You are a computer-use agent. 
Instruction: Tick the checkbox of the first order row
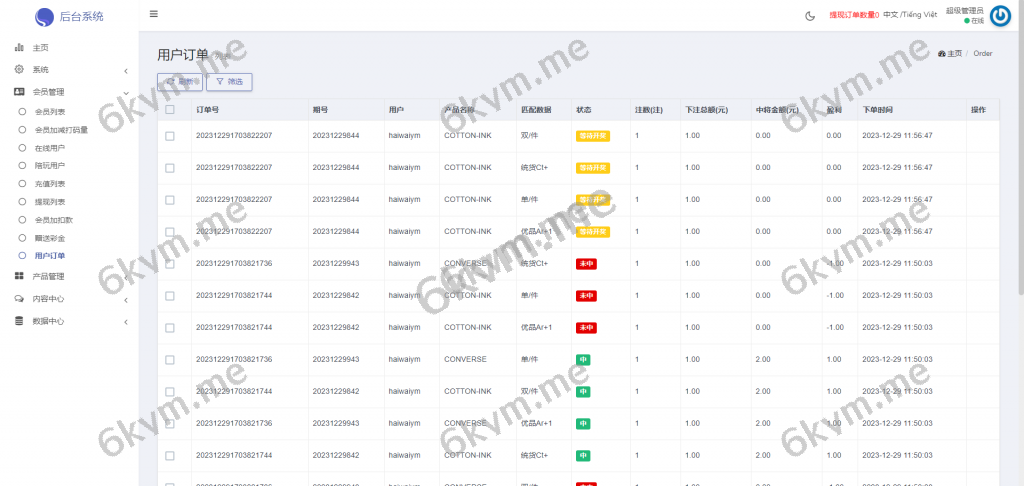[x=170, y=135]
